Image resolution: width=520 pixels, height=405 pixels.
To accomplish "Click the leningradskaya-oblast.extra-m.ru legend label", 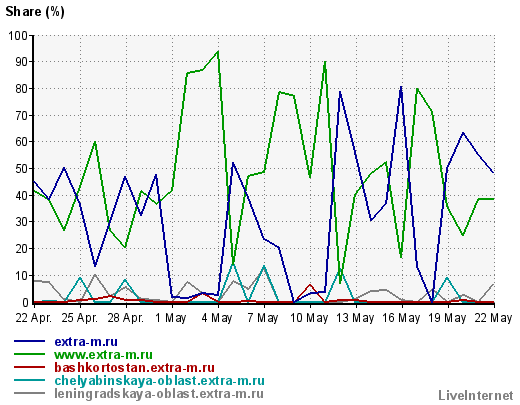I will [159, 394].
